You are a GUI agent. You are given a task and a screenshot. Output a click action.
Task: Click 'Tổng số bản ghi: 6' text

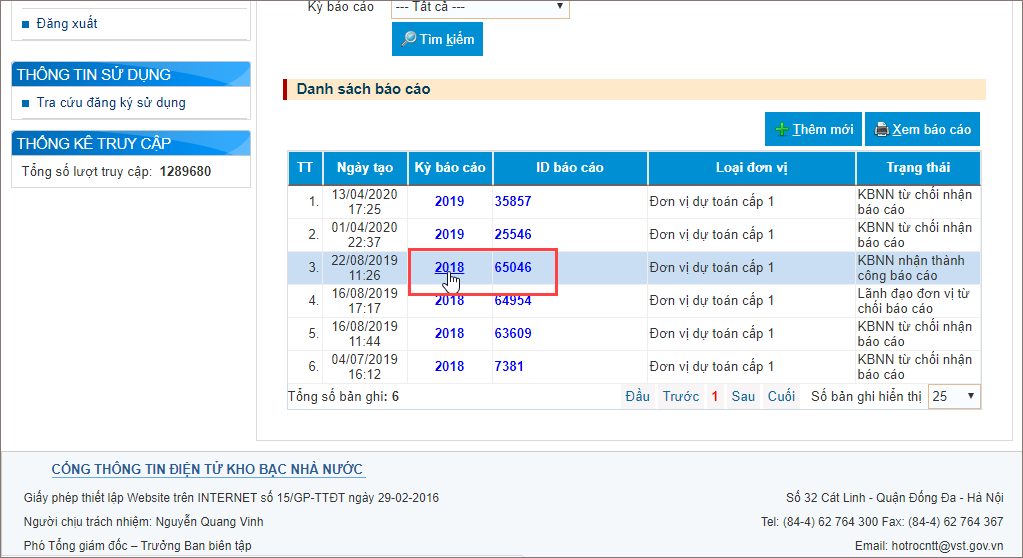coord(343,396)
